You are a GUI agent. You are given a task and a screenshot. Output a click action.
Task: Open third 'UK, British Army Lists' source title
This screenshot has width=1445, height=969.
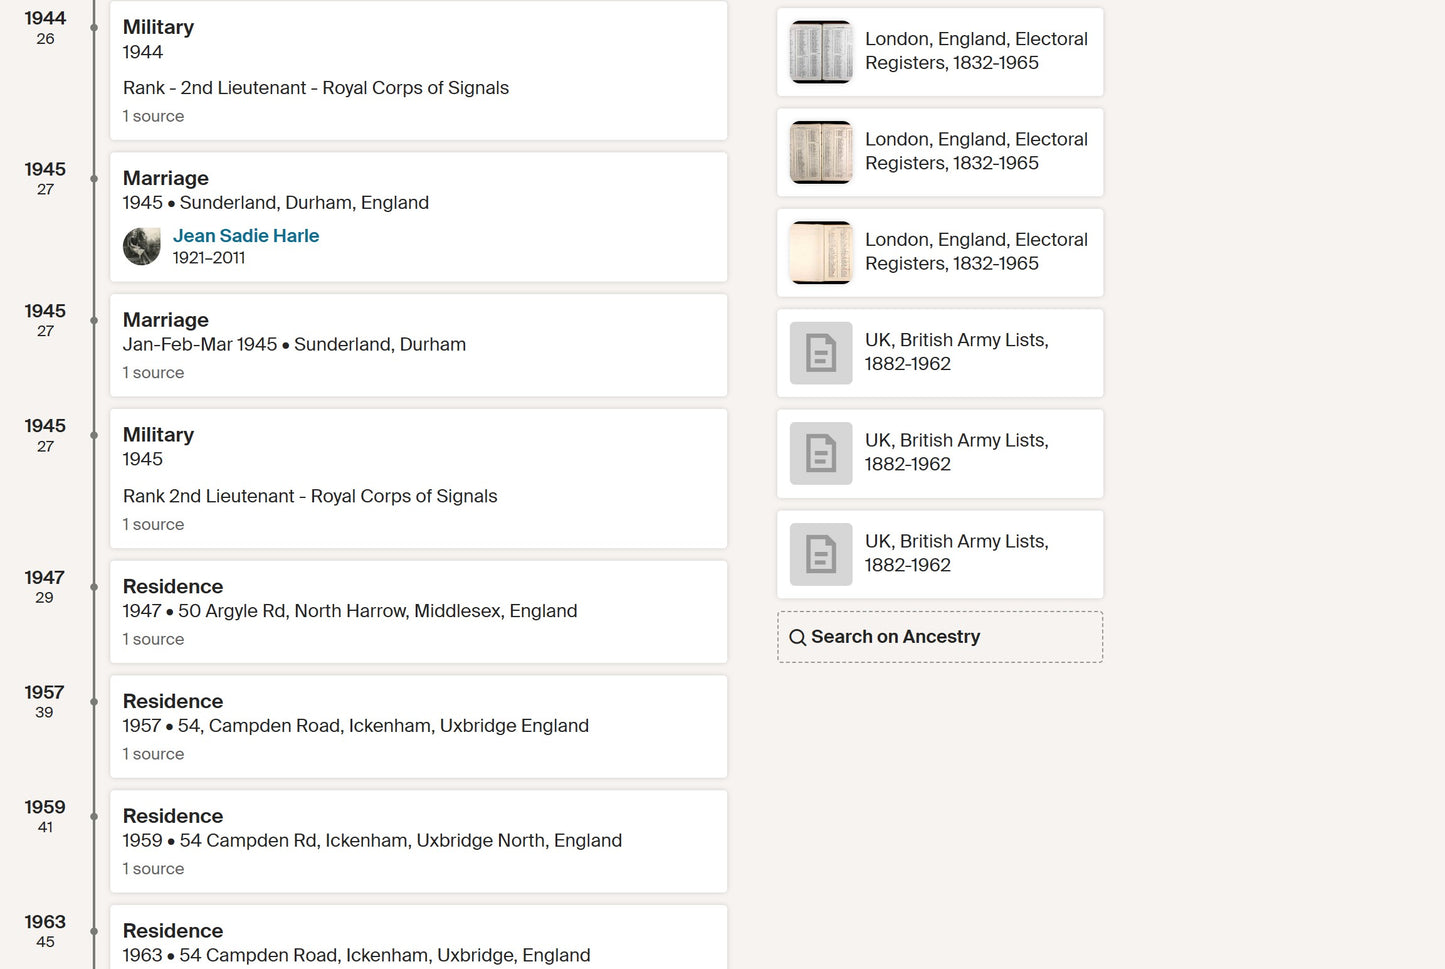tap(957, 553)
